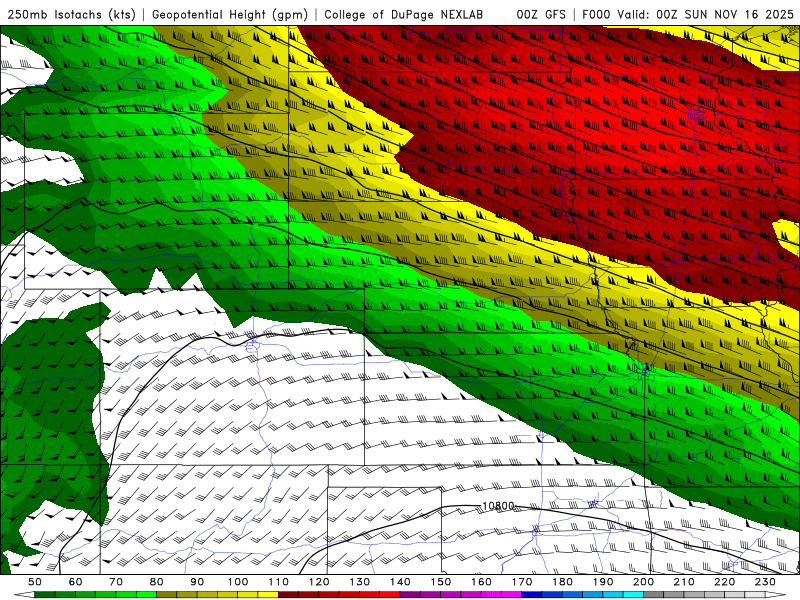Click the 140 value on the color scale
The width and height of the screenshot is (800, 600).
pyautogui.click(x=400, y=582)
